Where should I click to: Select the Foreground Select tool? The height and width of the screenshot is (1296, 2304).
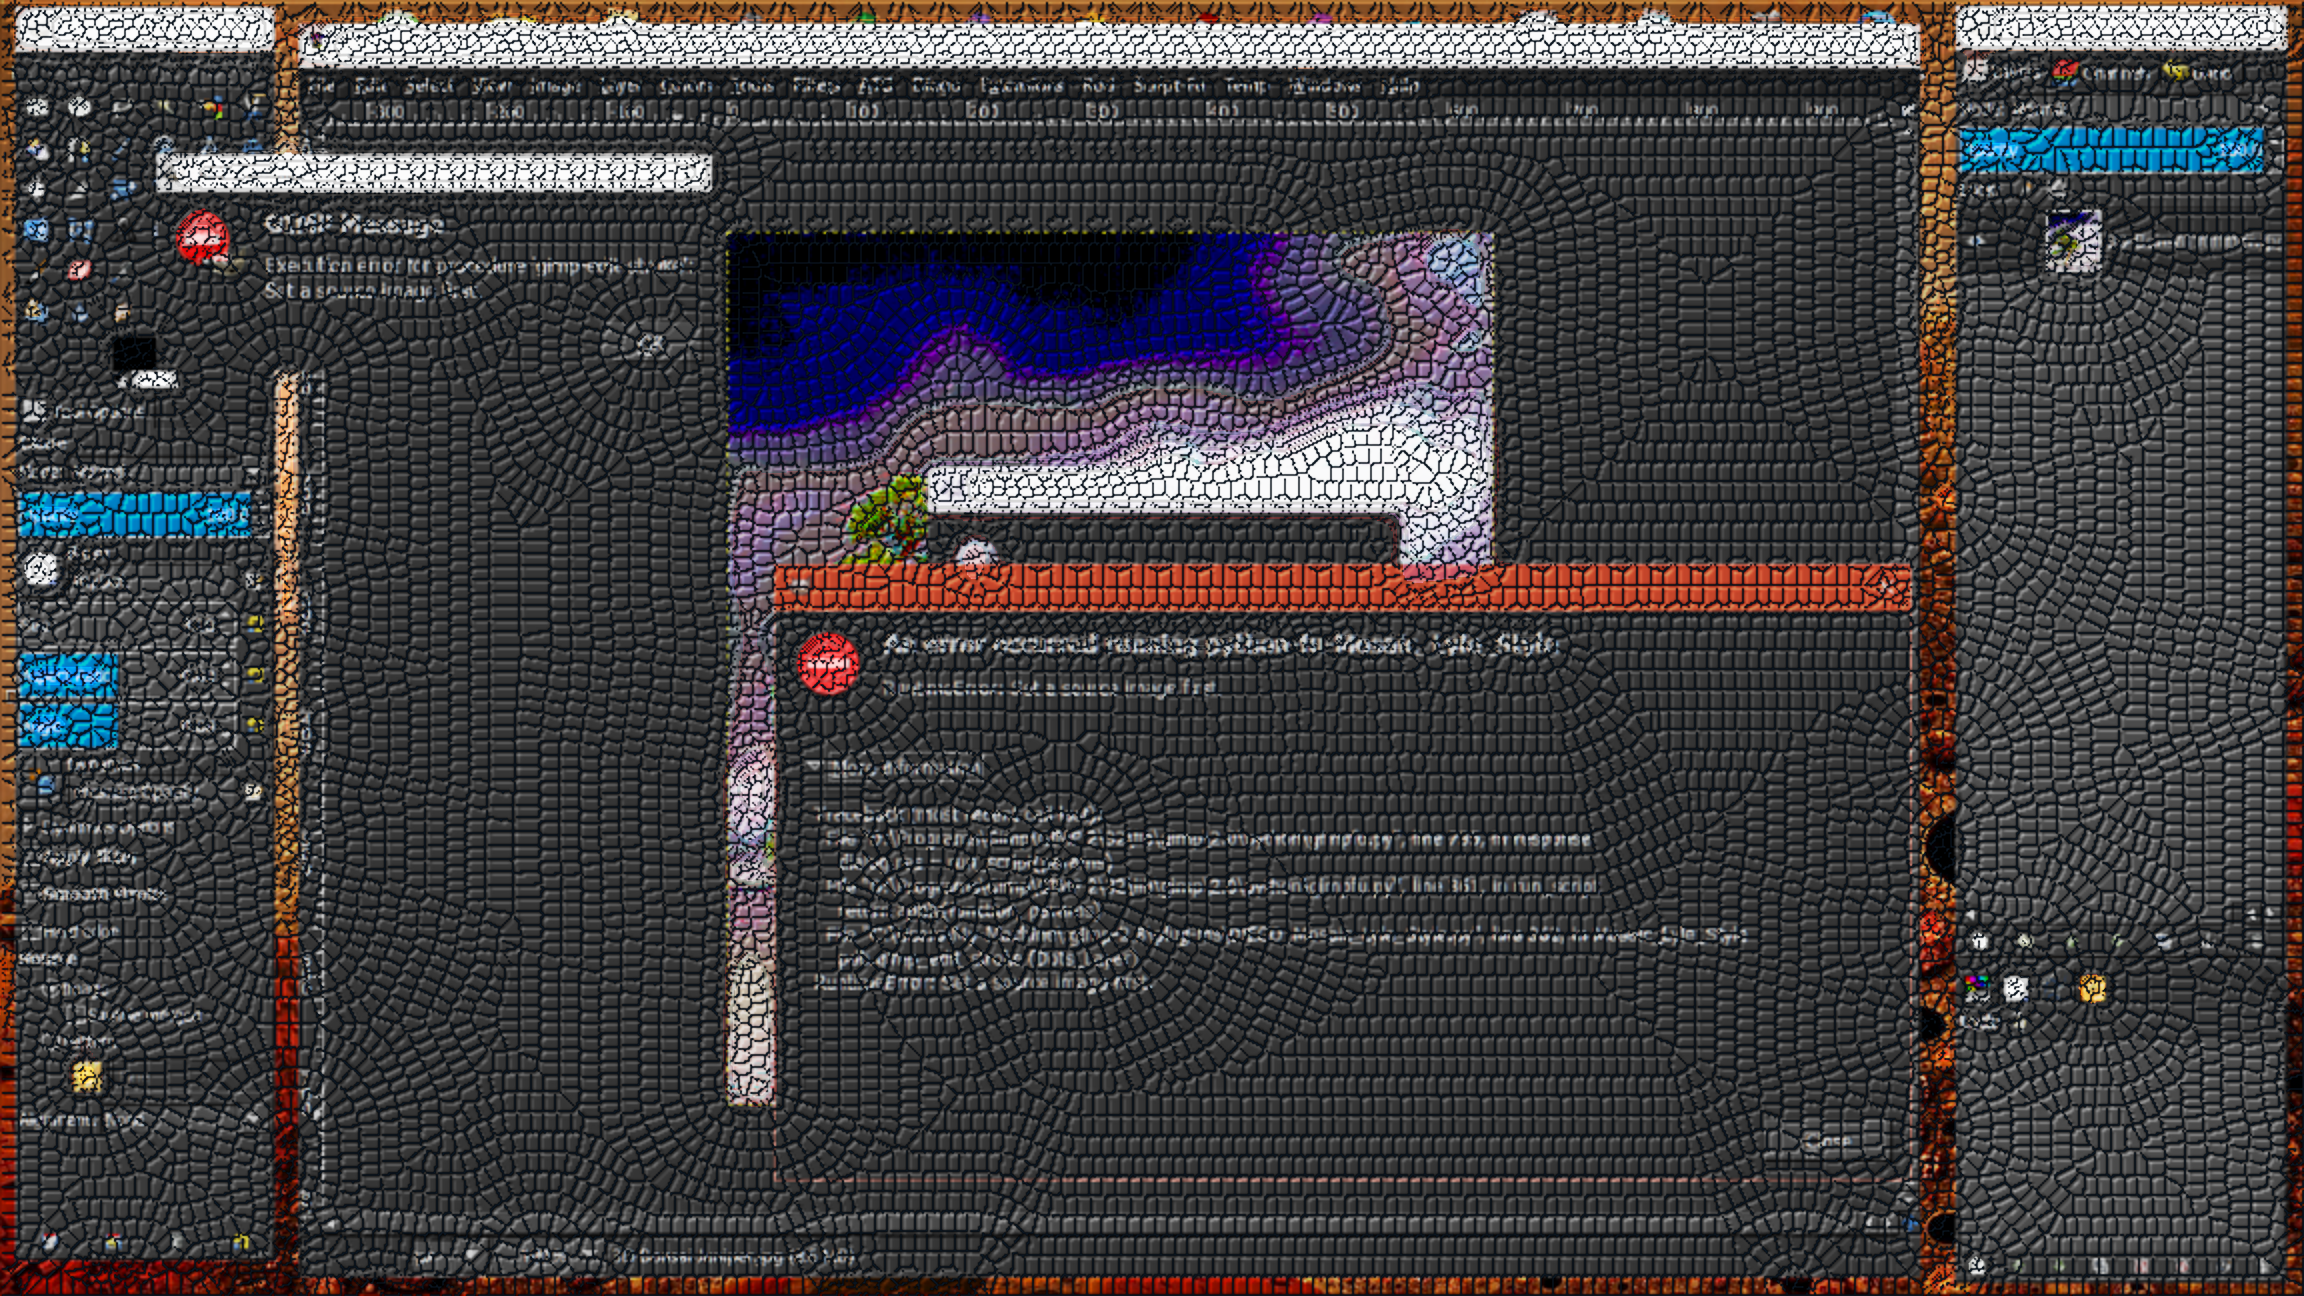click(37, 148)
